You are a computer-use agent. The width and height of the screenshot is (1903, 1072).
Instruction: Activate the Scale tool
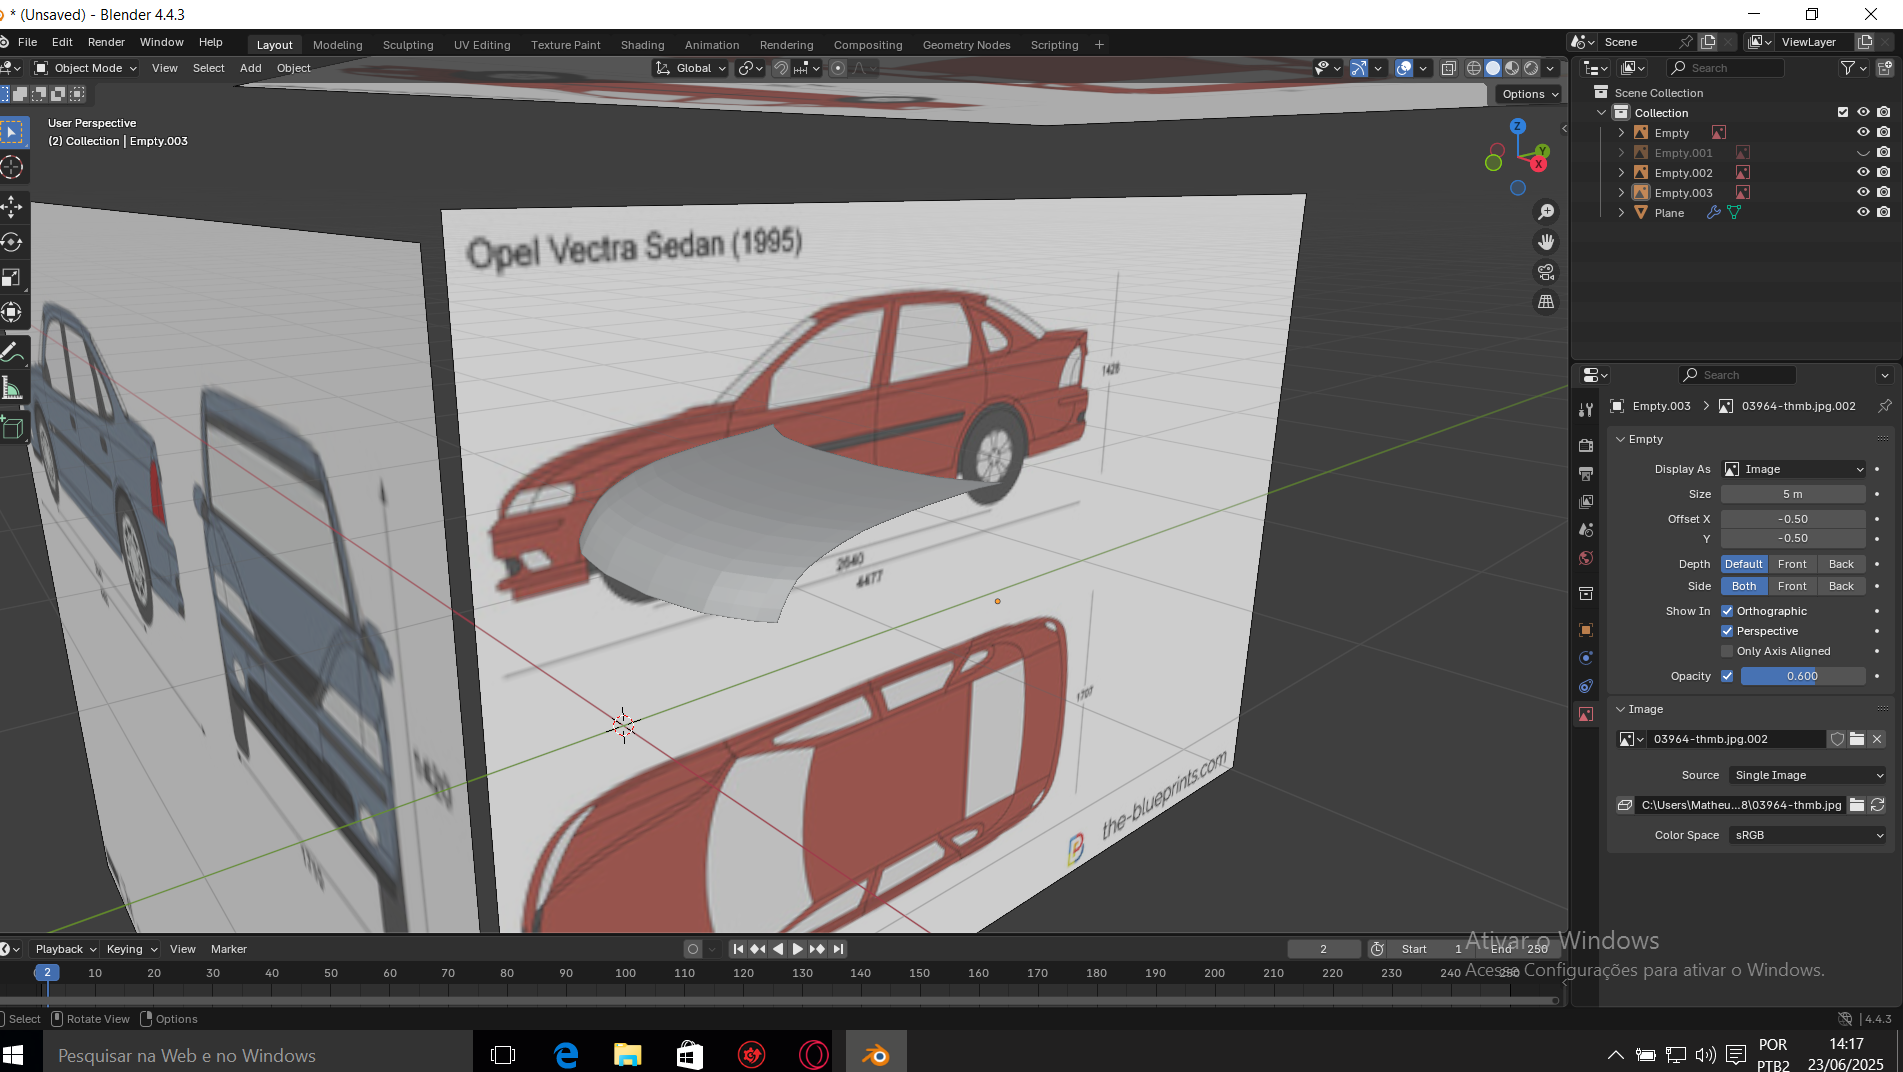(x=12, y=277)
